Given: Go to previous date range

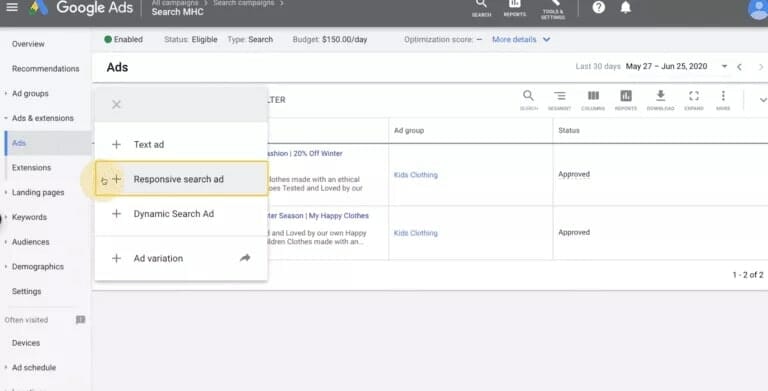Looking at the screenshot, I should [x=740, y=67].
